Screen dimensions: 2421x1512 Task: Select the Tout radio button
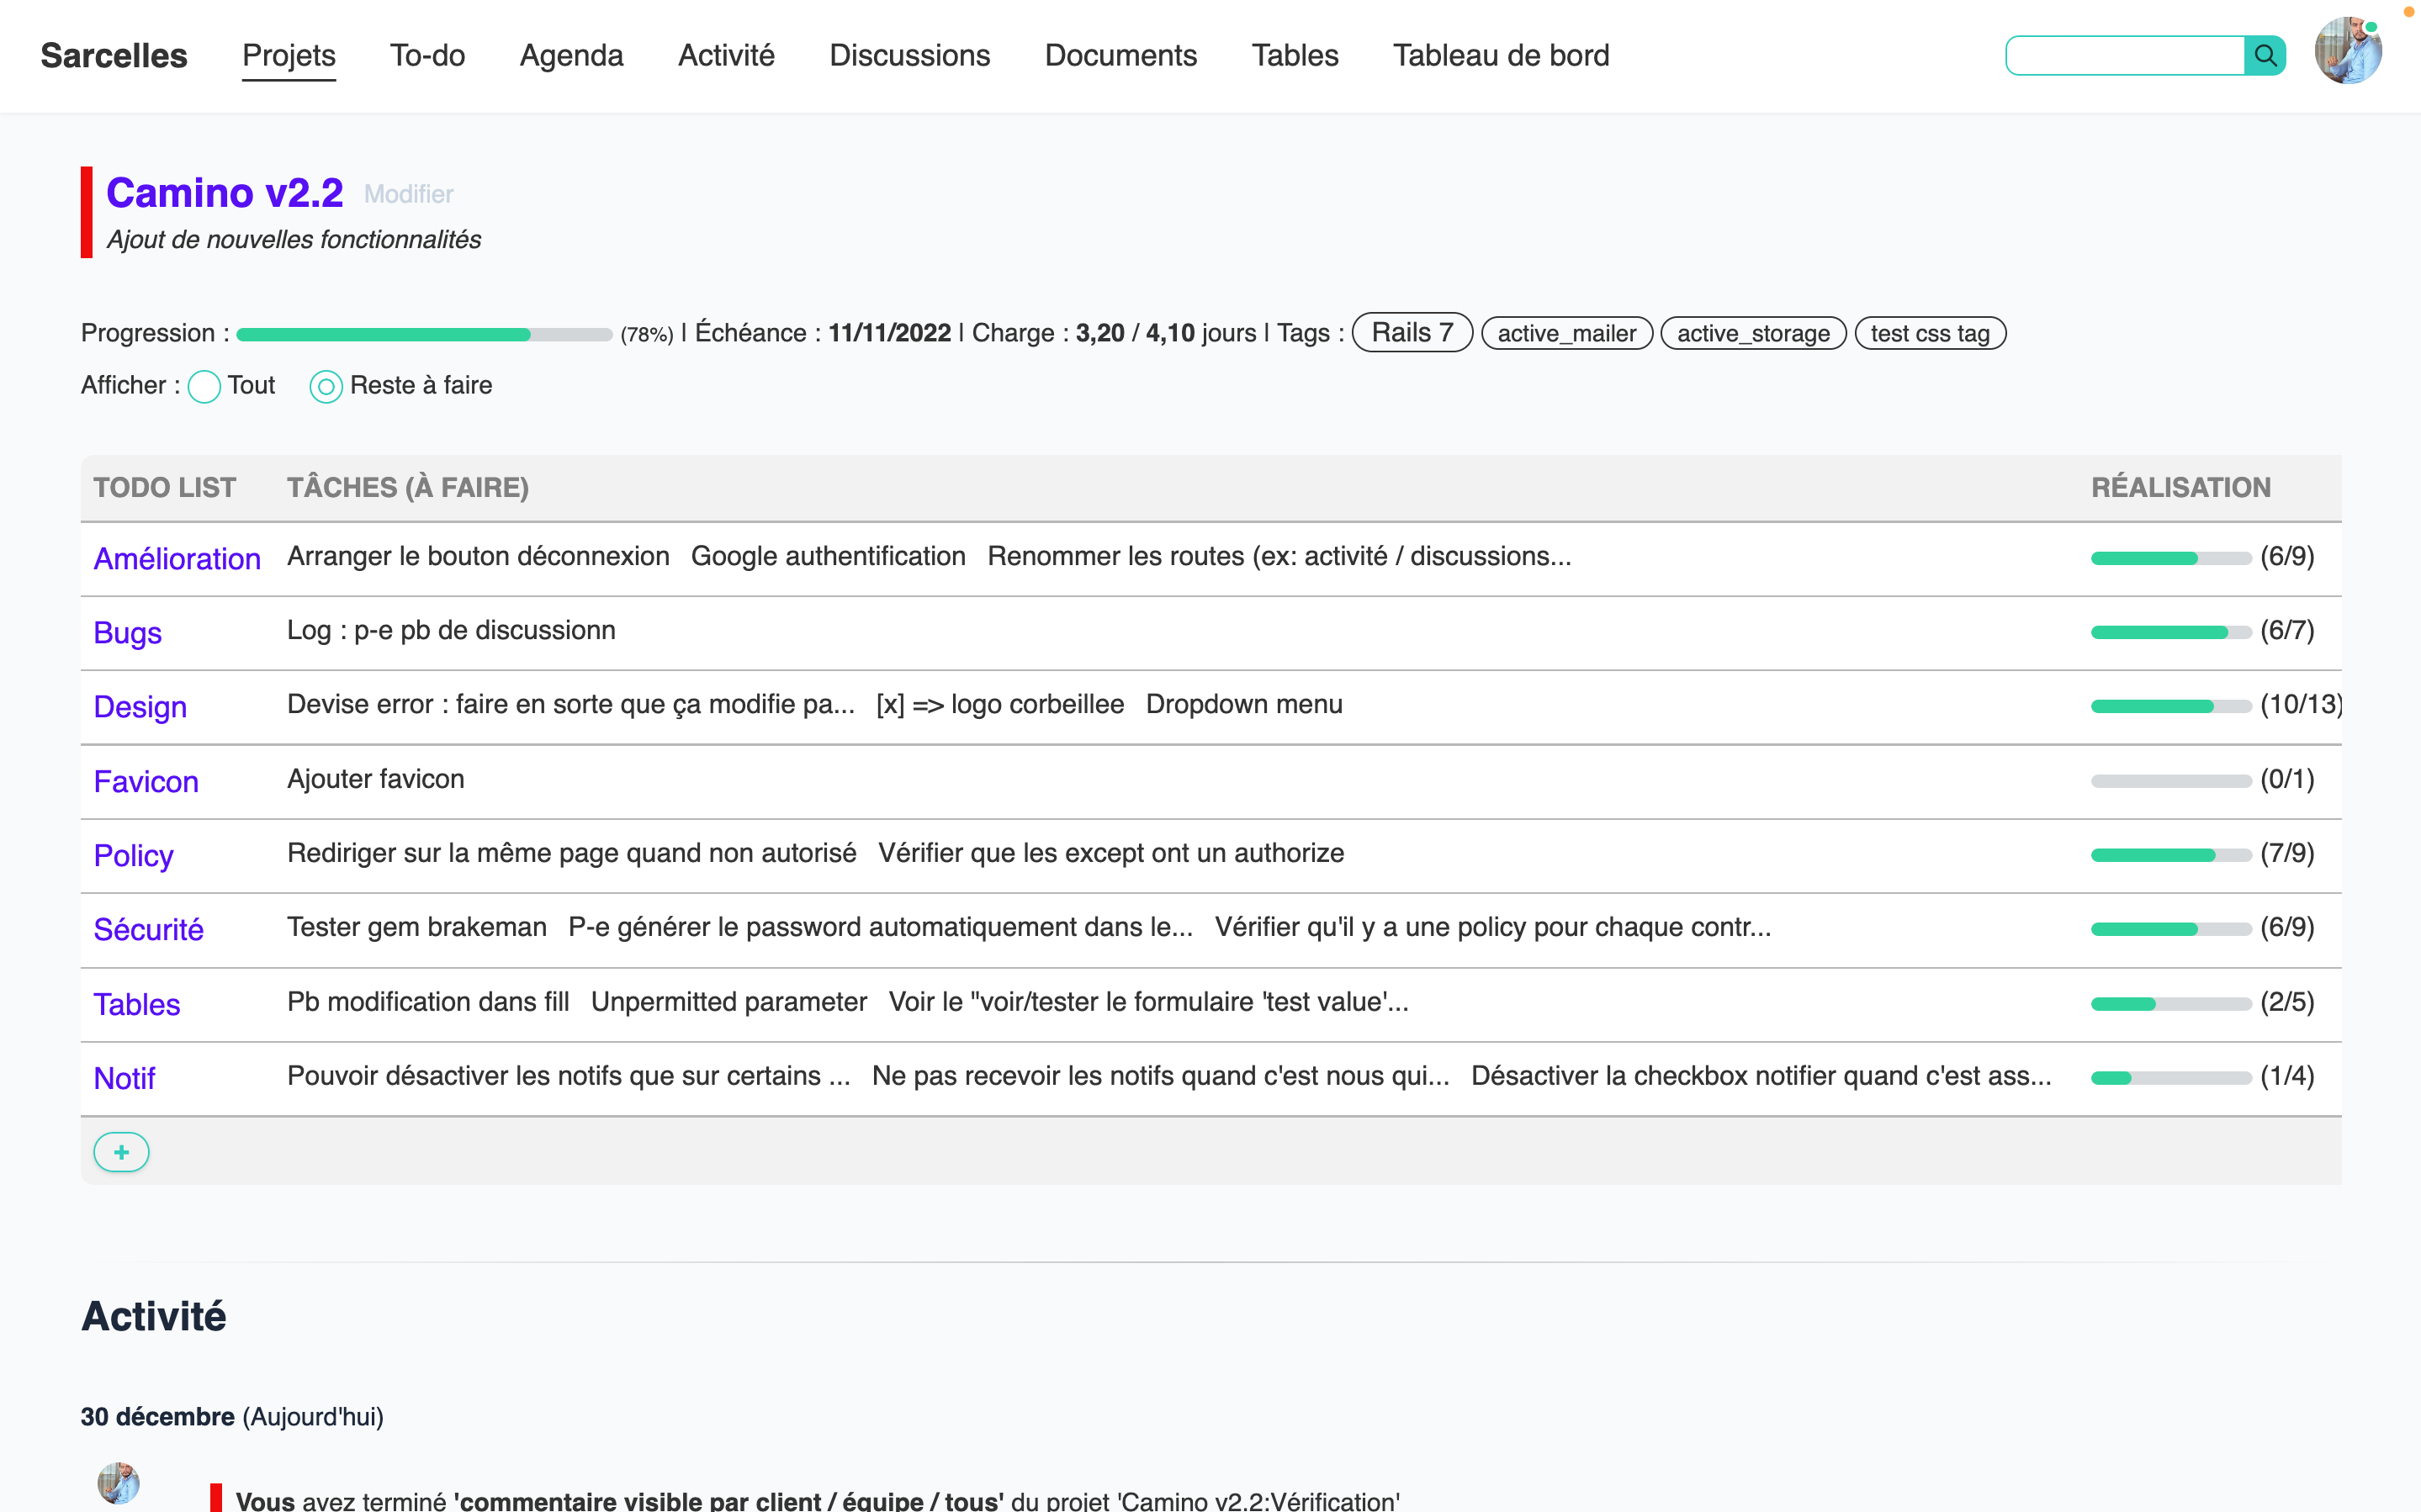pos(204,386)
